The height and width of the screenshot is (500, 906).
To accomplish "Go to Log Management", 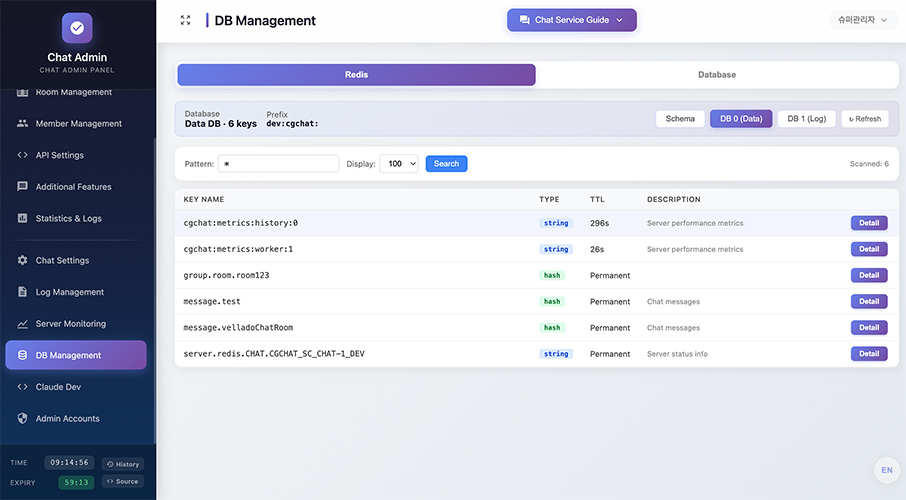I will point(77,292).
